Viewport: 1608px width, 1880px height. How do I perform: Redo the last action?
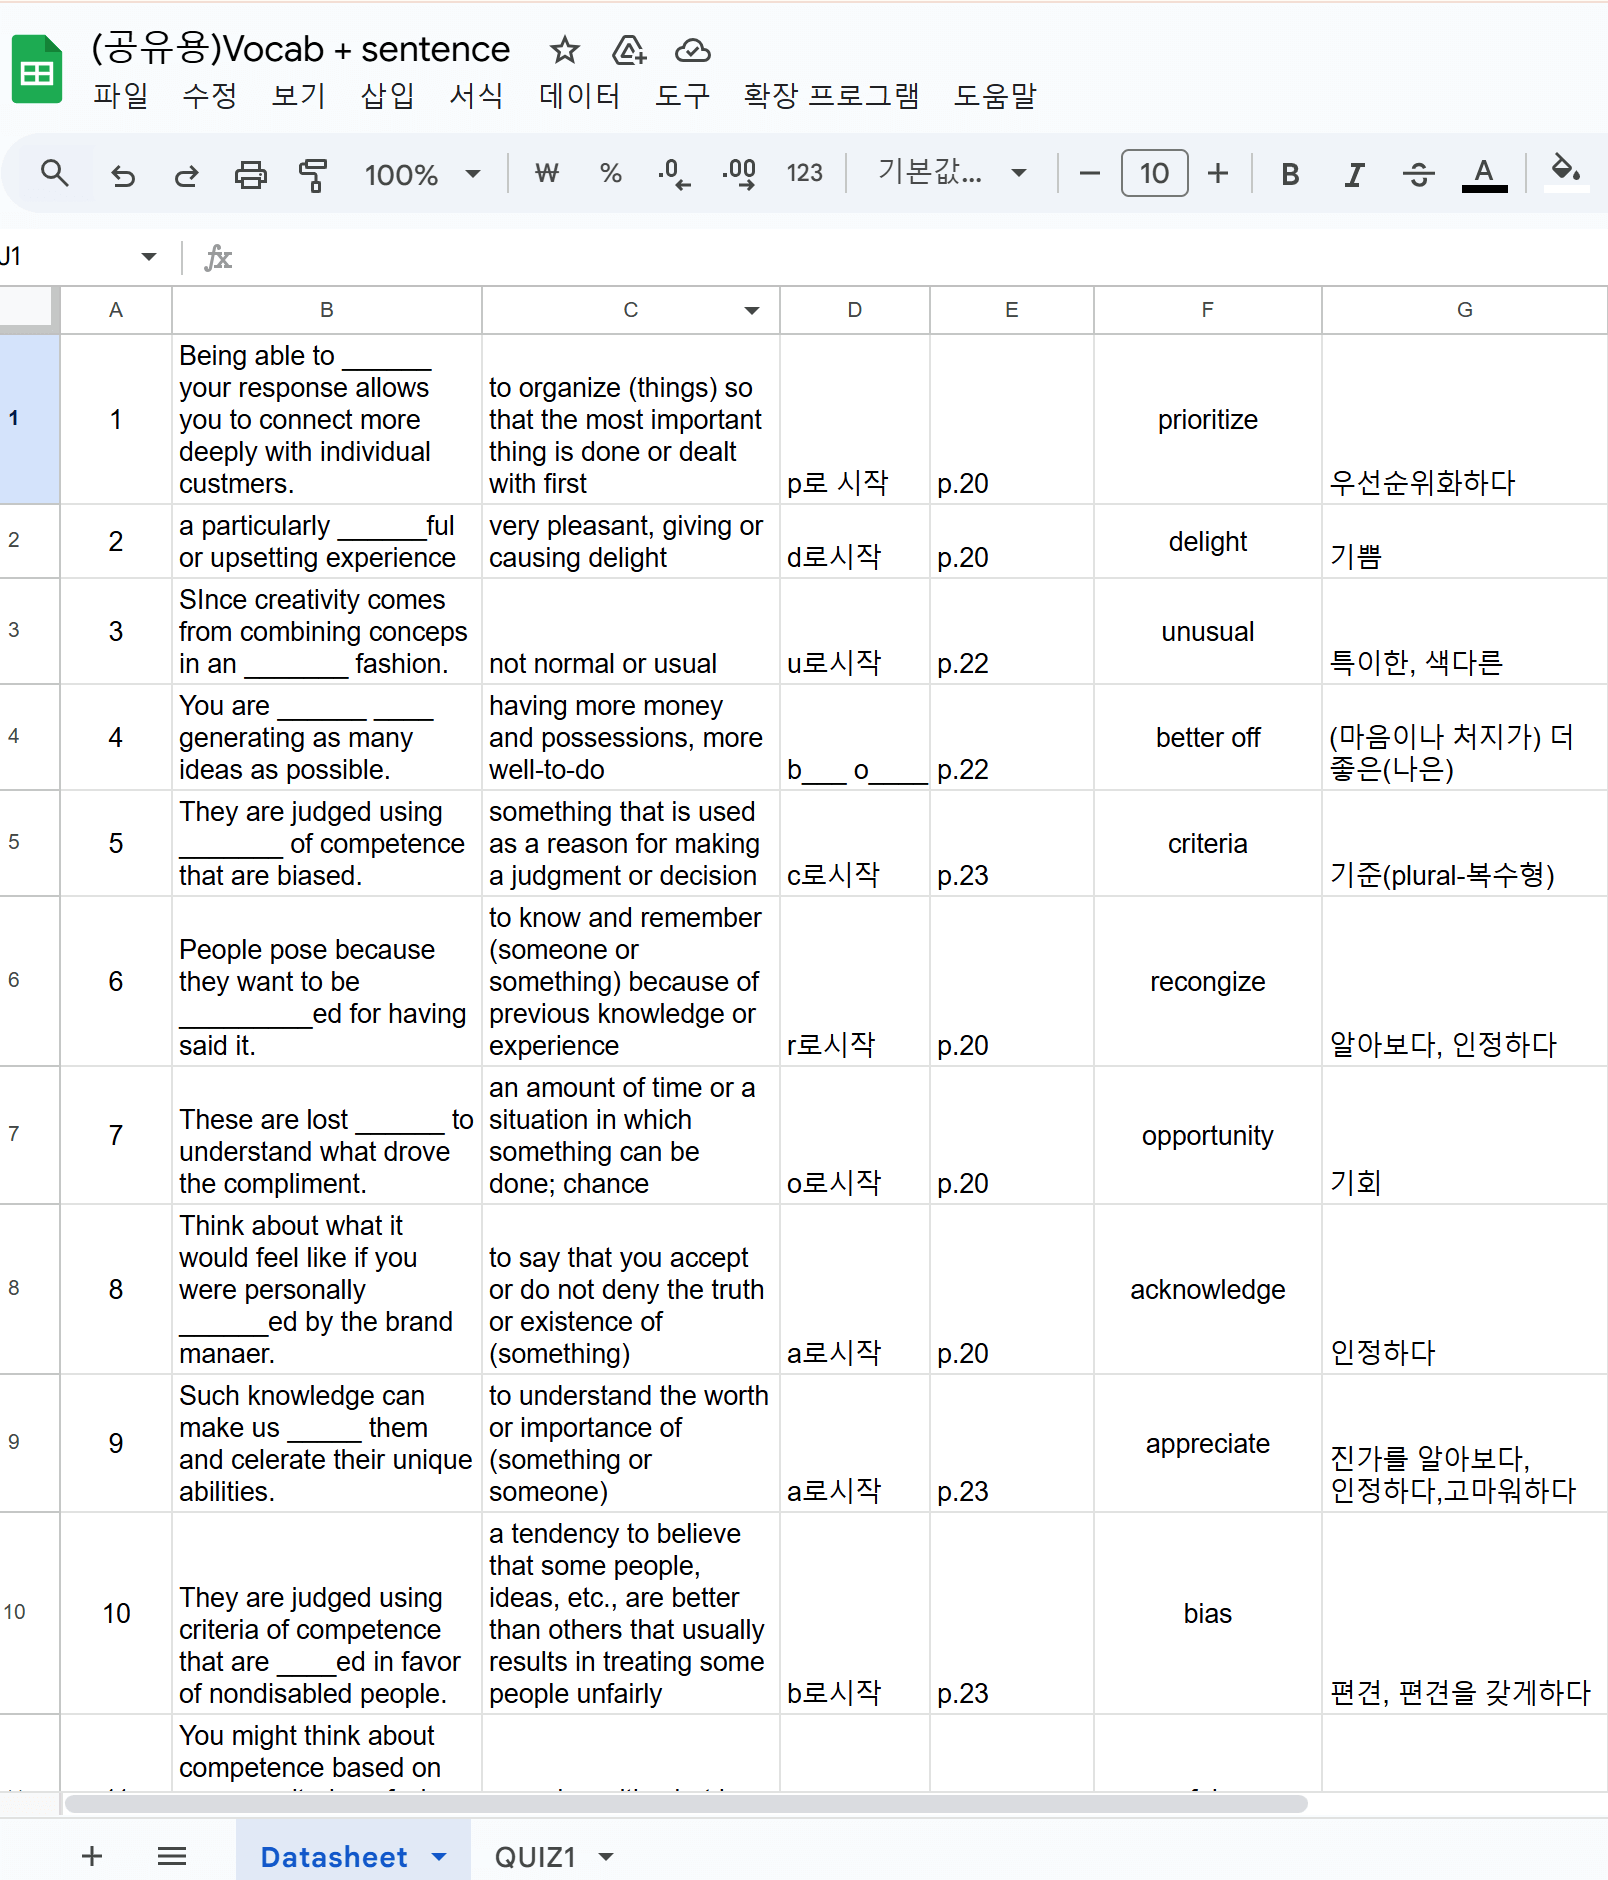pos(187,175)
